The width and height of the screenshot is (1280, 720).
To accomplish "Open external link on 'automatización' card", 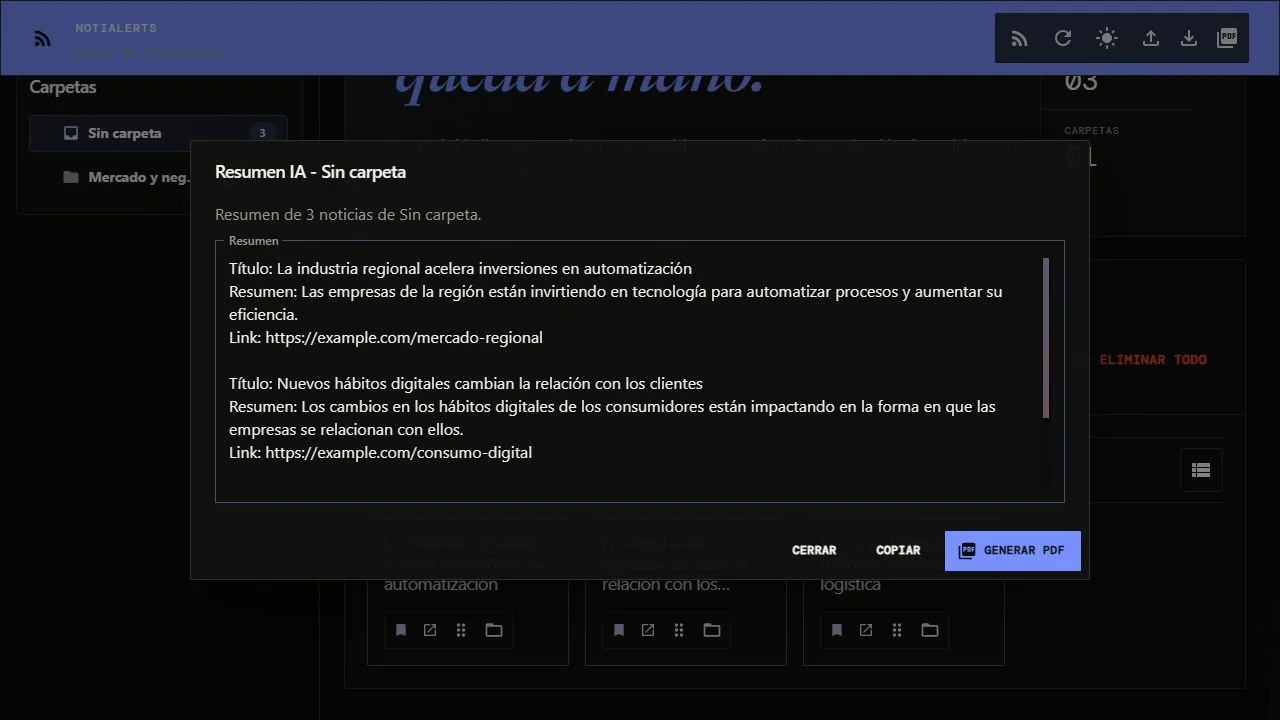I will coord(430,630).
